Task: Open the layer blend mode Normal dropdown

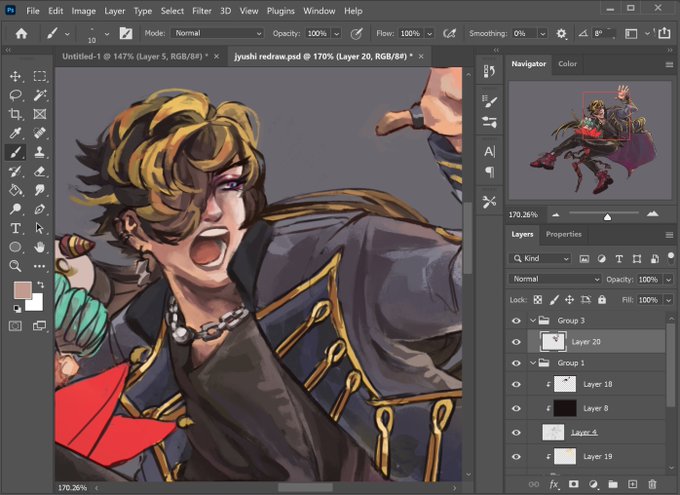Action: tap(555, 279)
